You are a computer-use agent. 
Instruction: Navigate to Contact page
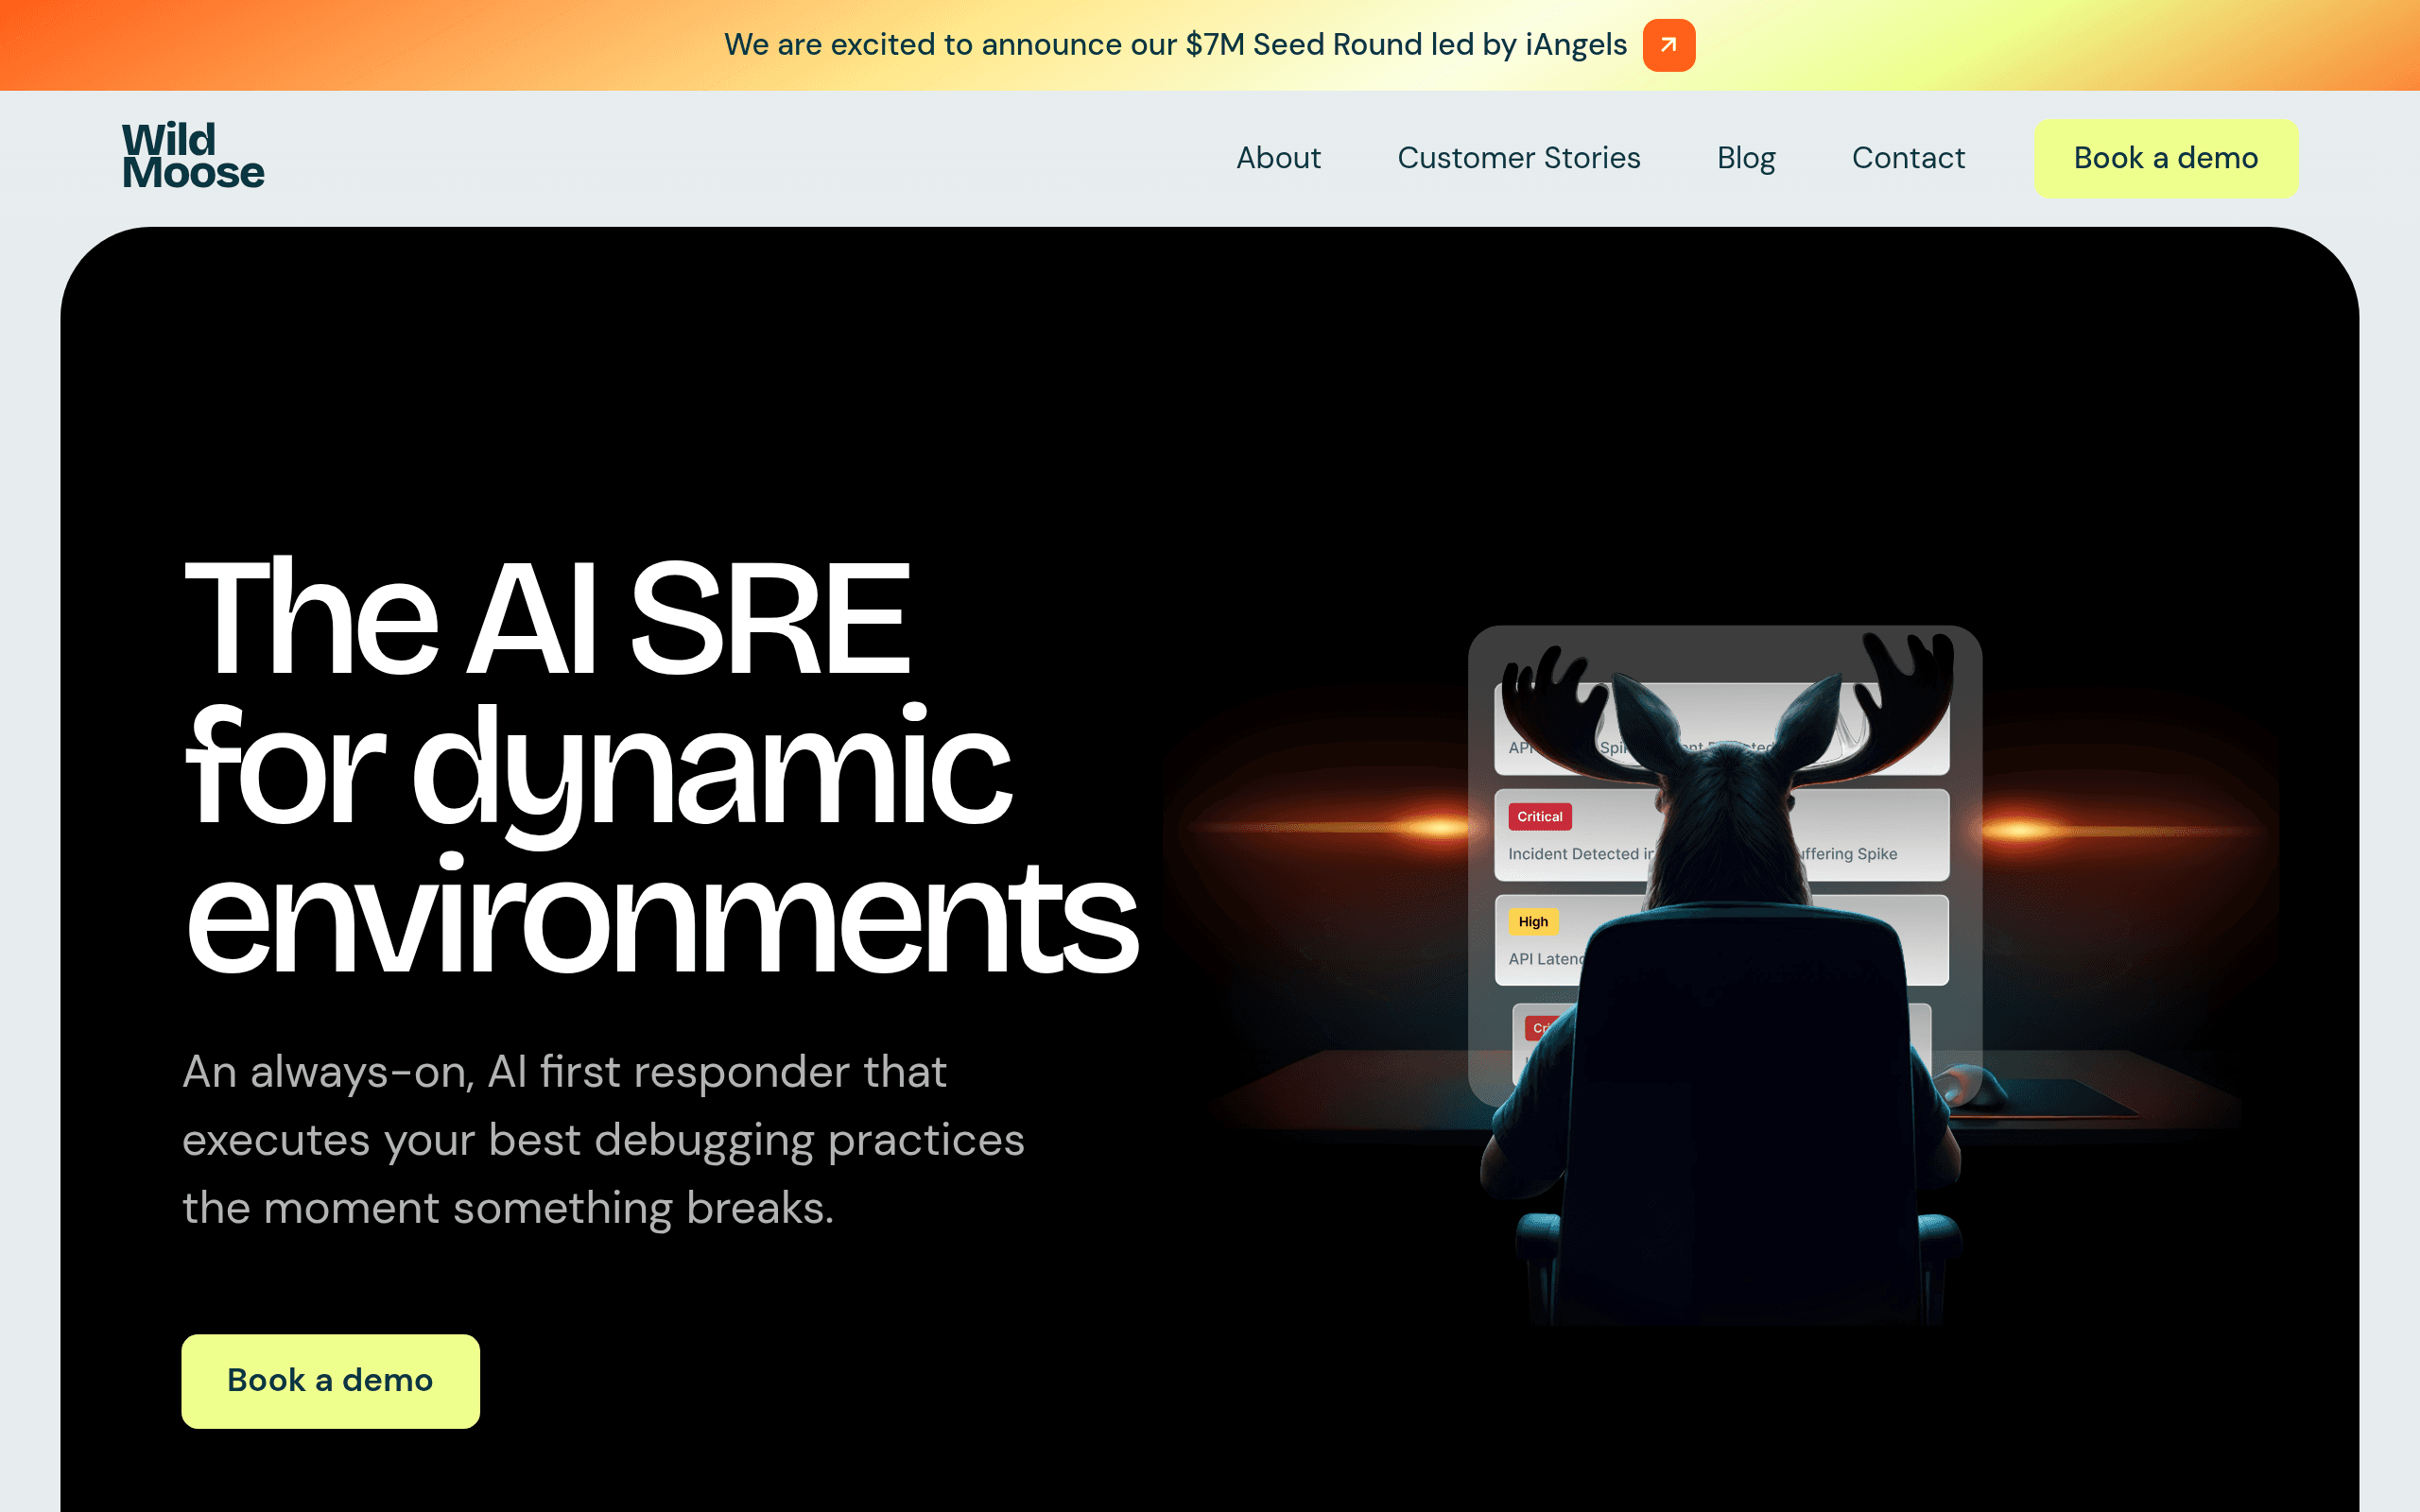point(1908,158)
